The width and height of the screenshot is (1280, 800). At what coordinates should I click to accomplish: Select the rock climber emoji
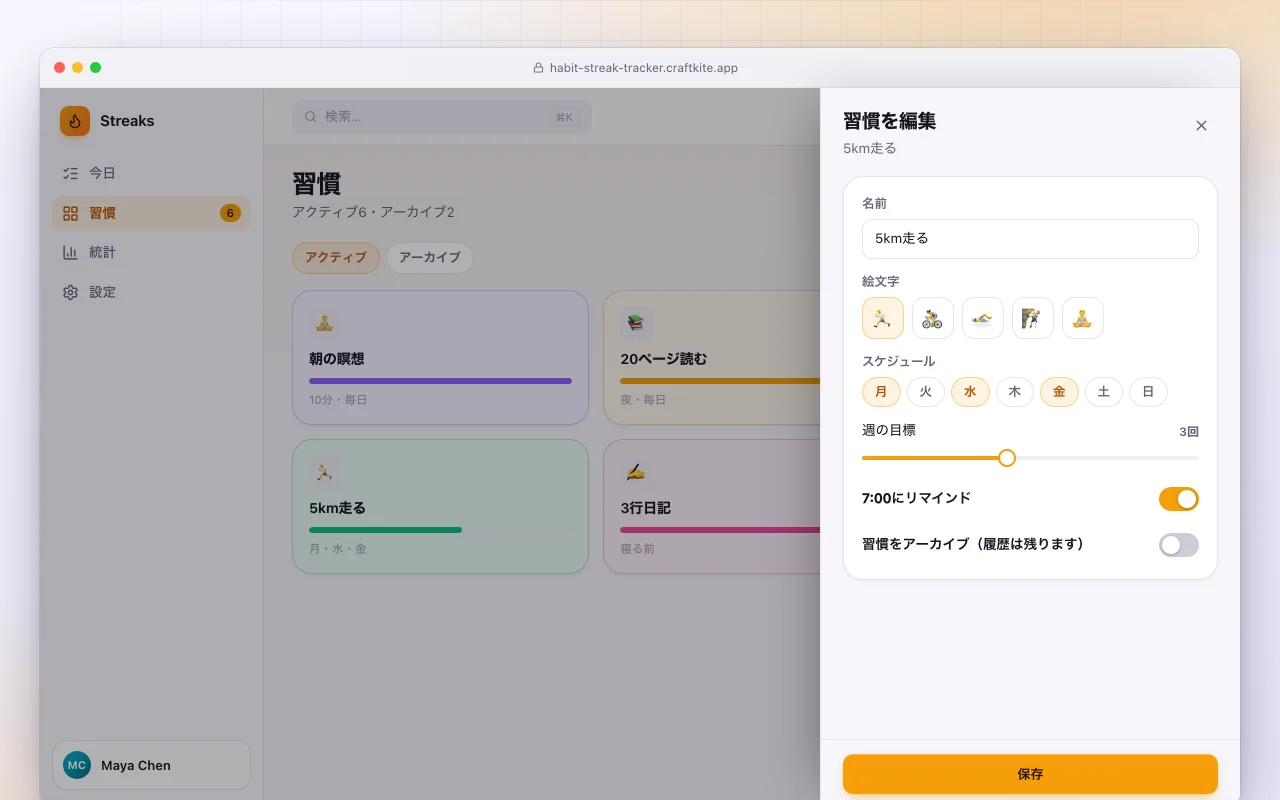[1033, 318]
